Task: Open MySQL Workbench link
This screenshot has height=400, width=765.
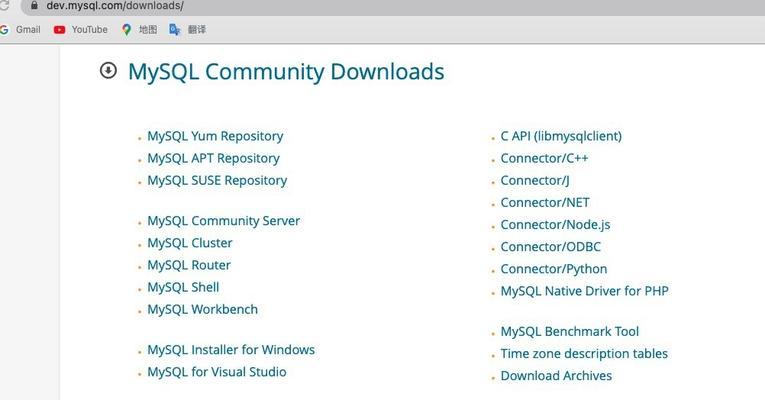Action: tap(202, 309)
